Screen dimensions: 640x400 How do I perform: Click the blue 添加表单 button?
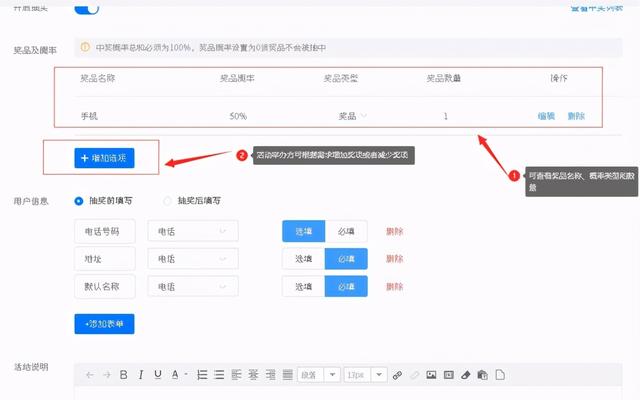point(104,324)
